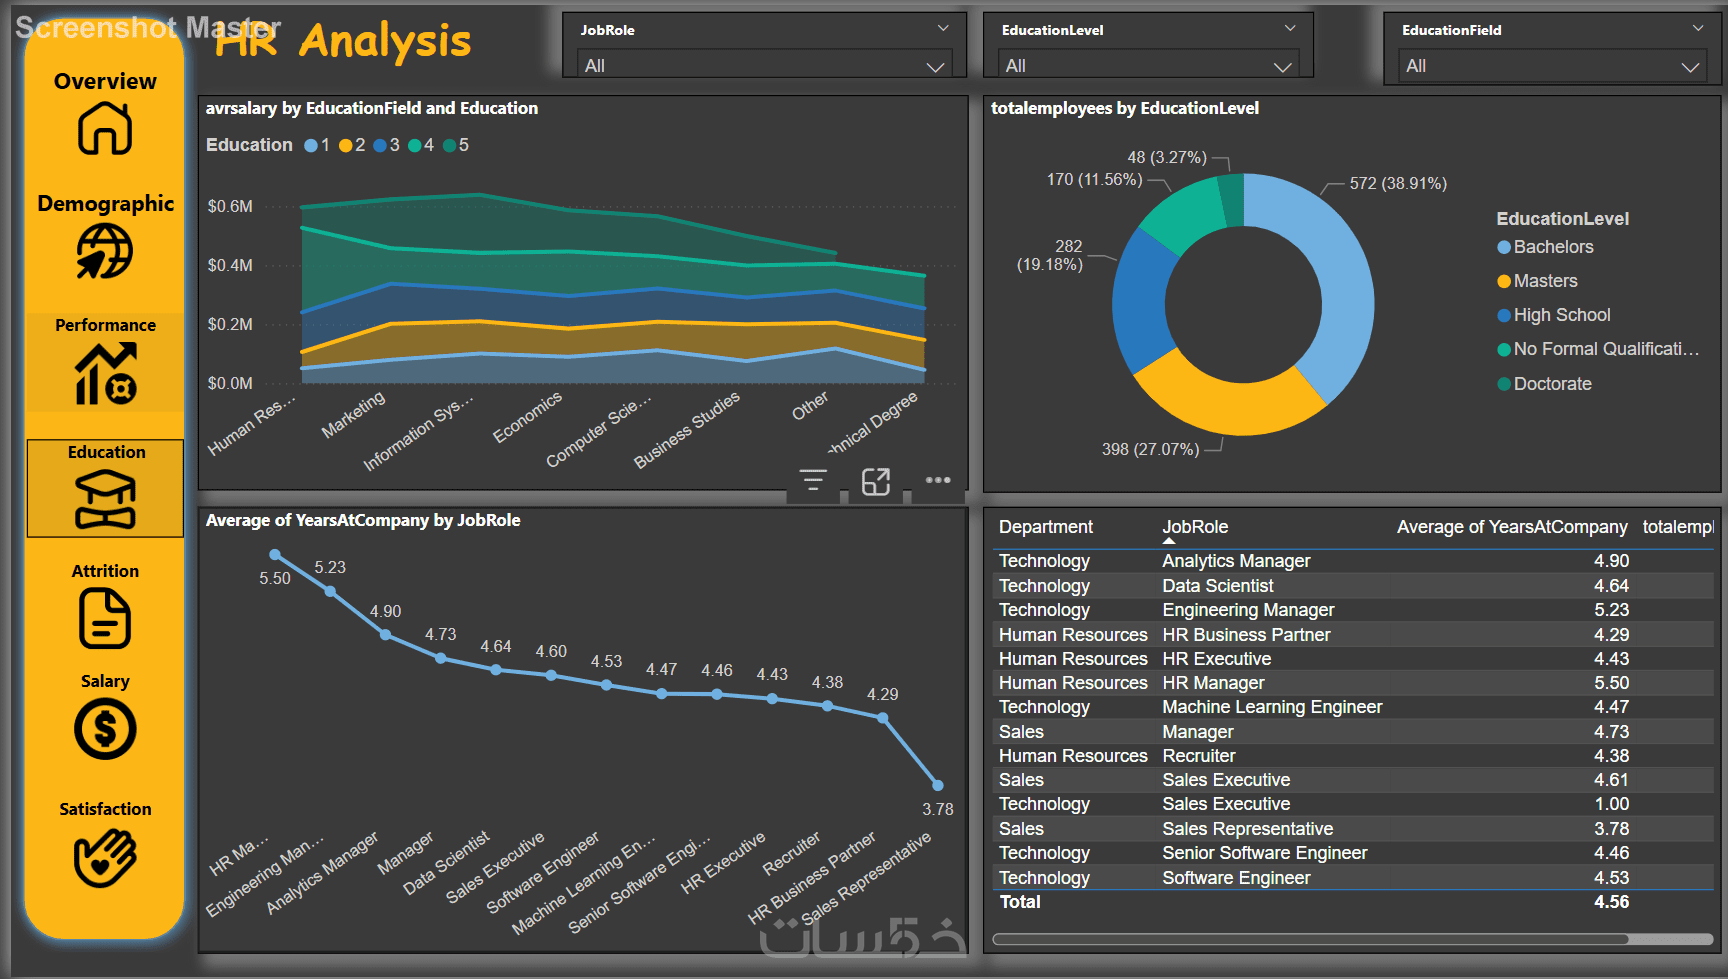This screenshot has height=979, width=1728.
Task: Select the Education graduate cap icon
Action: [105, 499]
